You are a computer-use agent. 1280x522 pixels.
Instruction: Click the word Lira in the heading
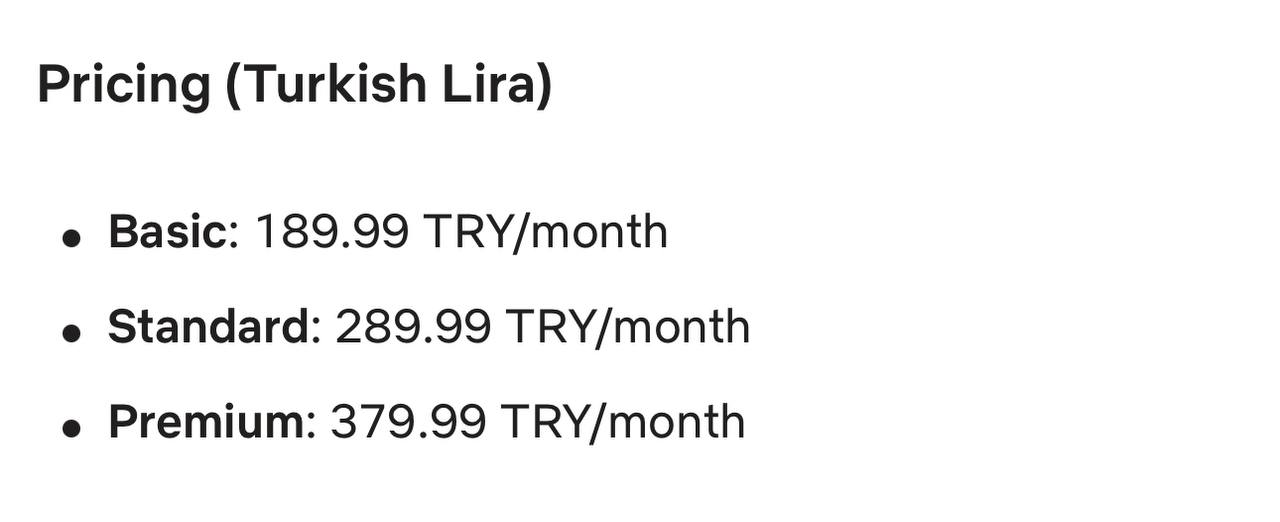pyautogui.click(x=489, y=83)
